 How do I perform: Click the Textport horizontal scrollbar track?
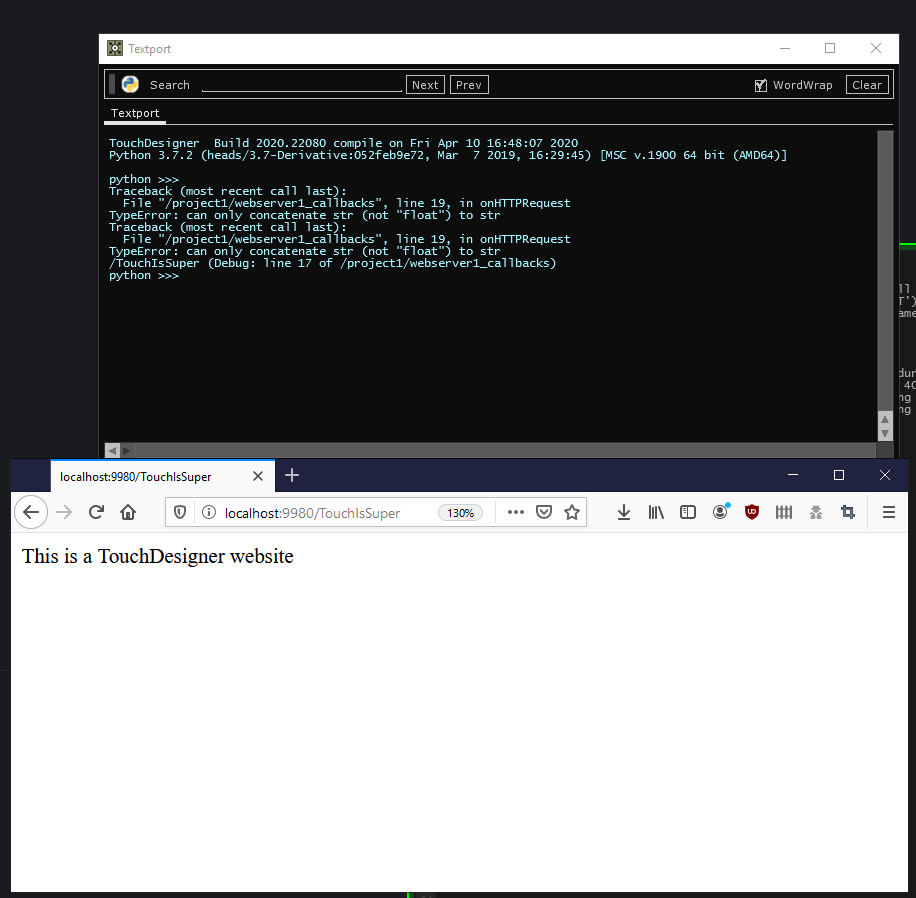[x=505, y=450]
